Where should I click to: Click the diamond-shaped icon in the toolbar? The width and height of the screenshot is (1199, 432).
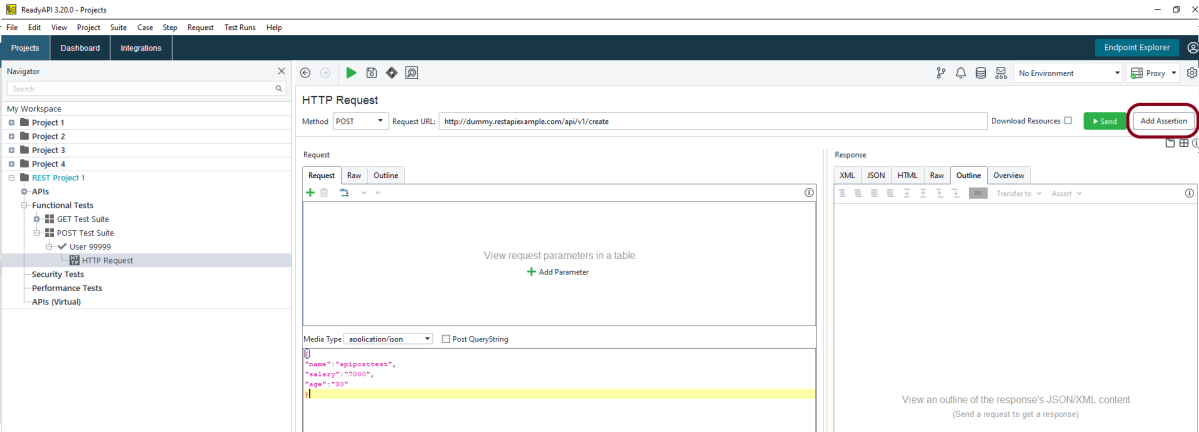point(391,73)
